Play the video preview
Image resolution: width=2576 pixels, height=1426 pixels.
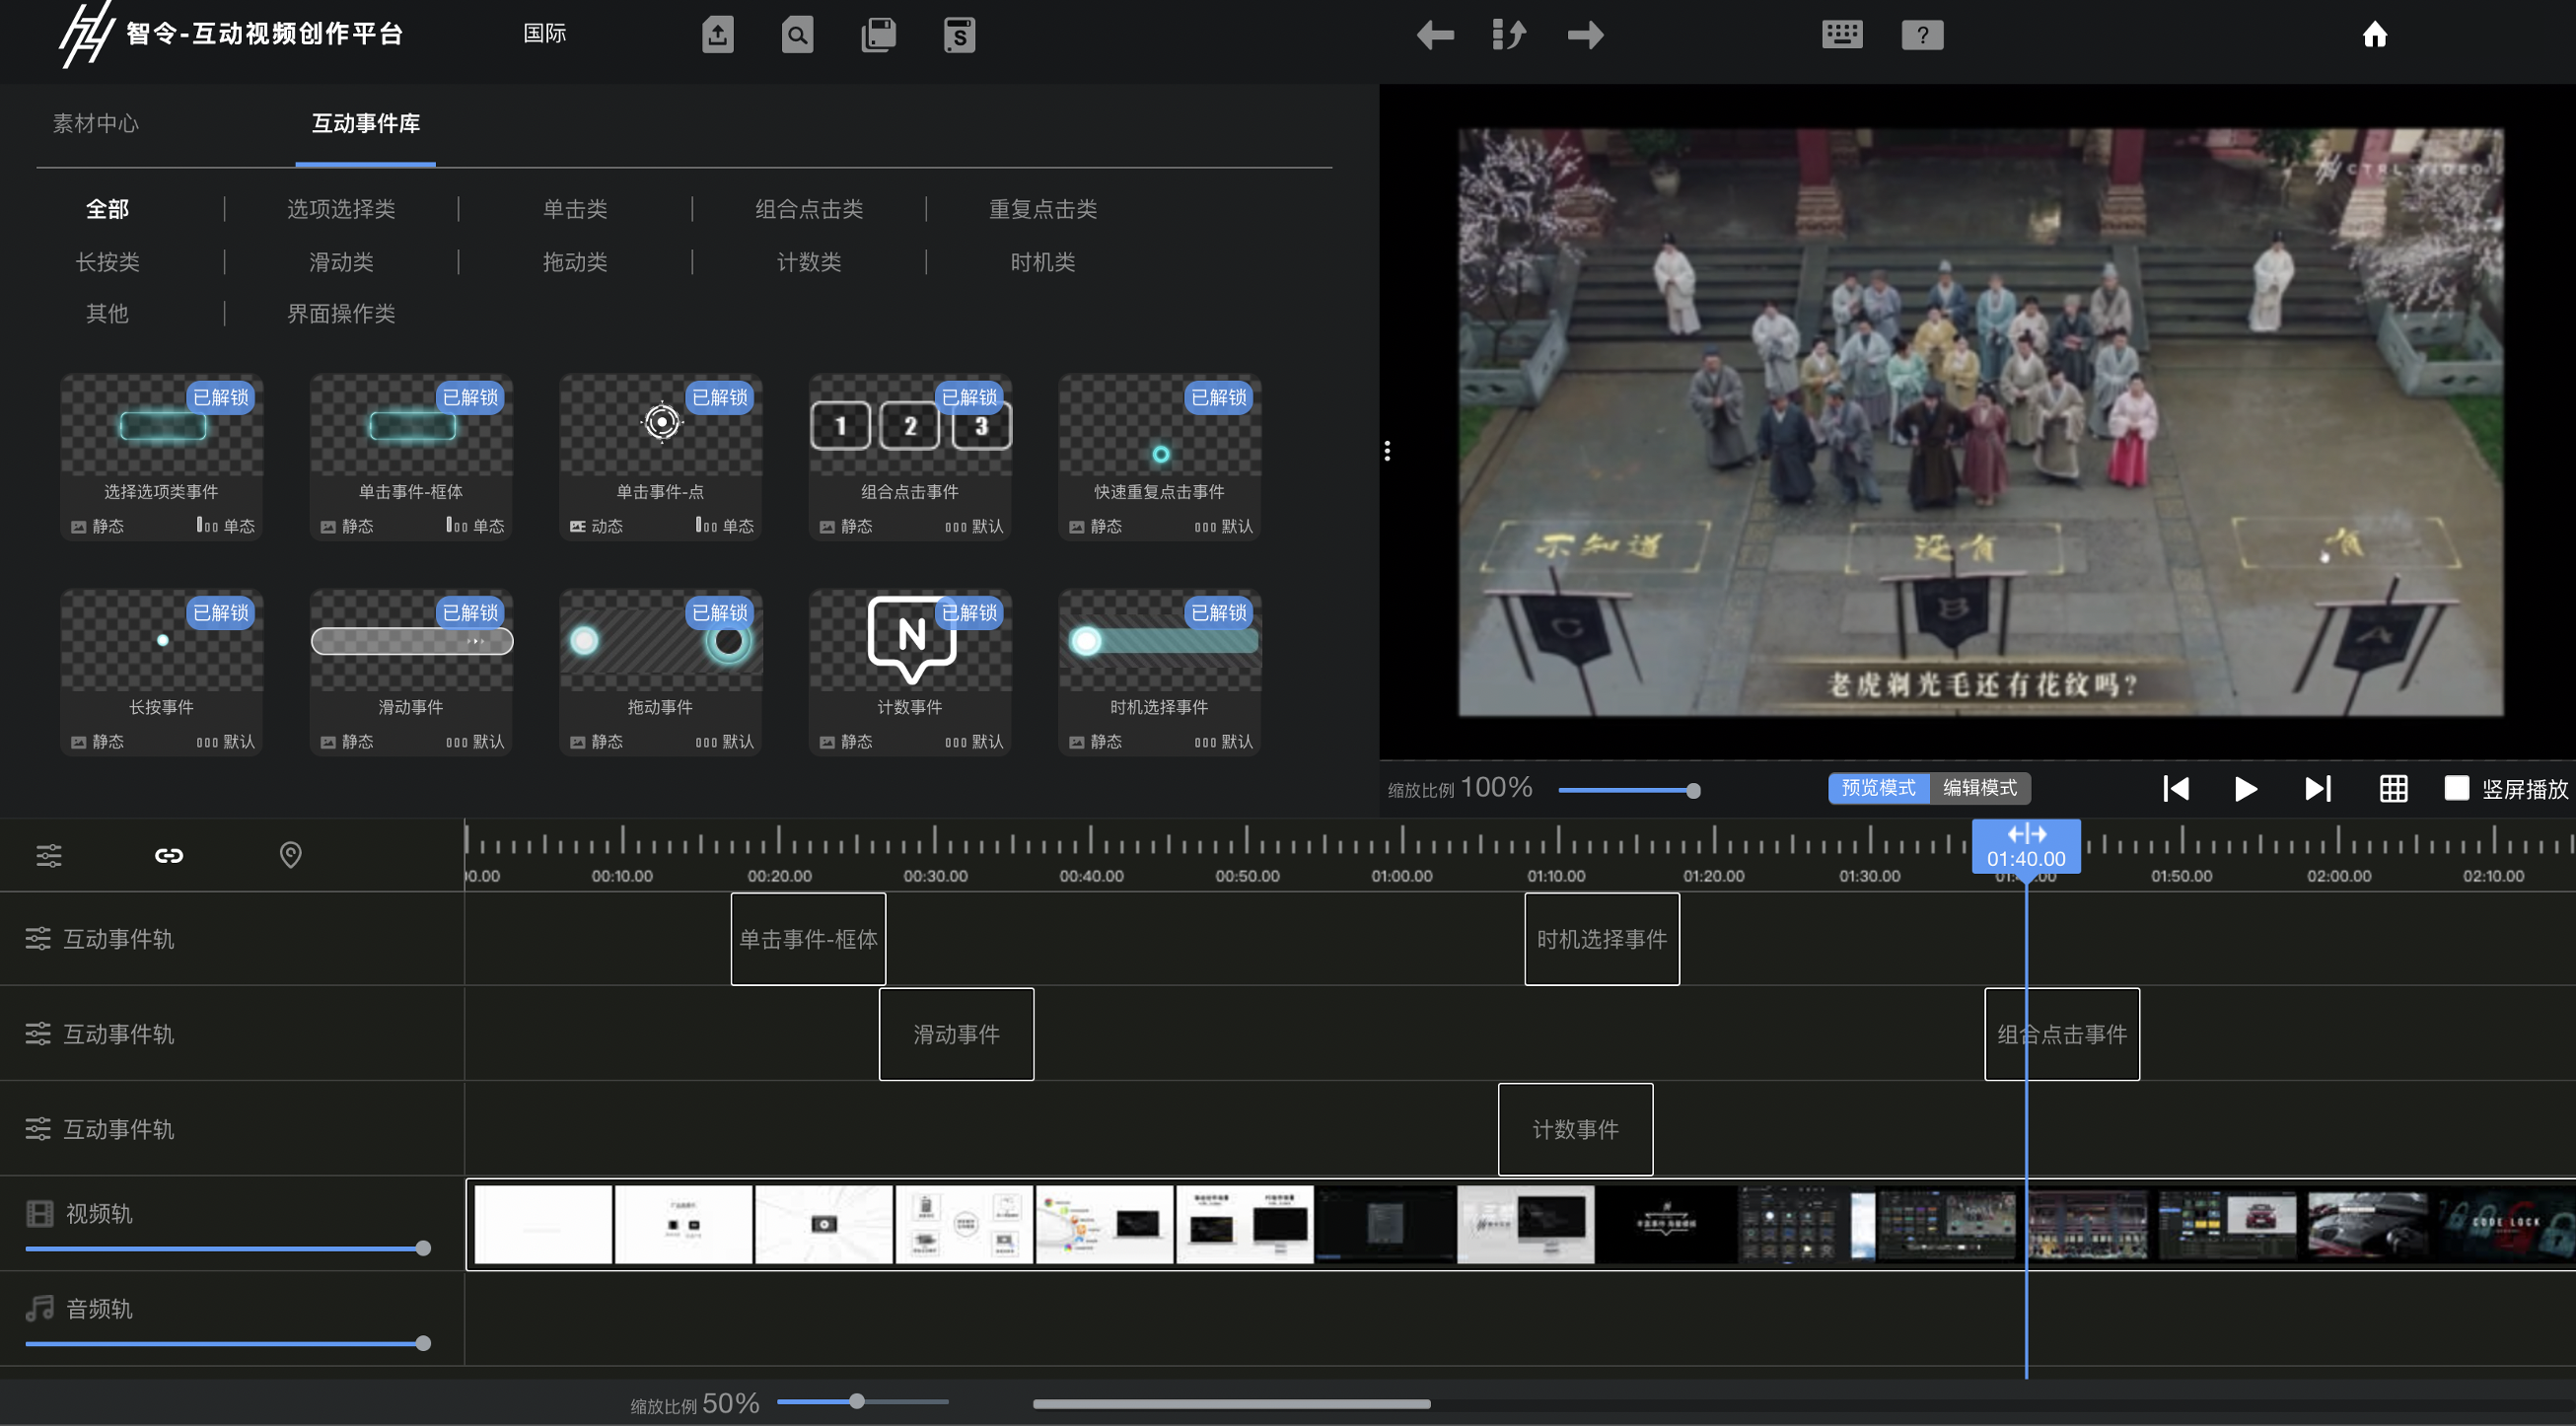(2246, 789)
